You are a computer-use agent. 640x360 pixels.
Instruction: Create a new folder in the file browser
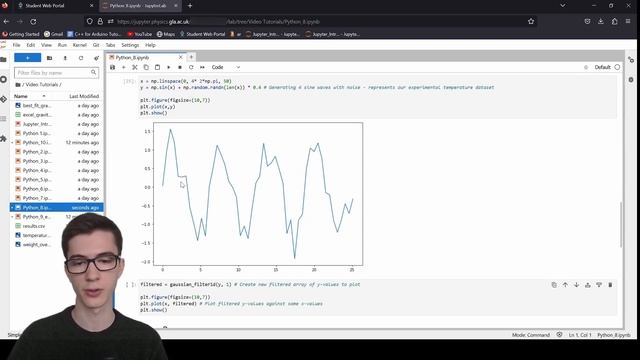[x=49, y=58]
